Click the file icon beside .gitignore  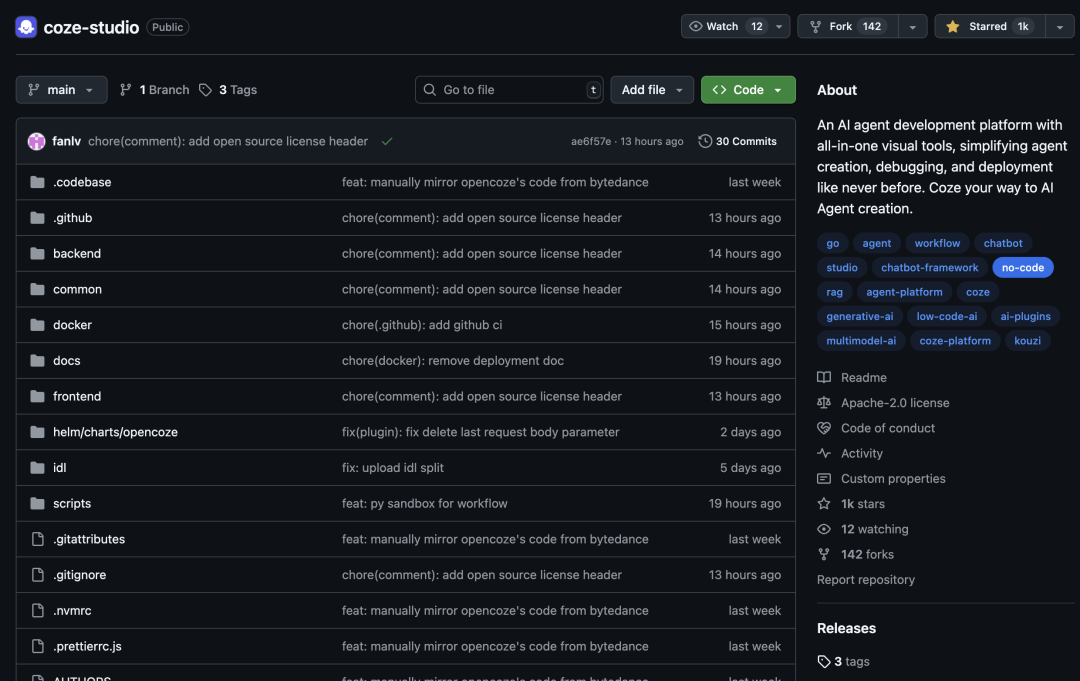click(x=38, y=575)
